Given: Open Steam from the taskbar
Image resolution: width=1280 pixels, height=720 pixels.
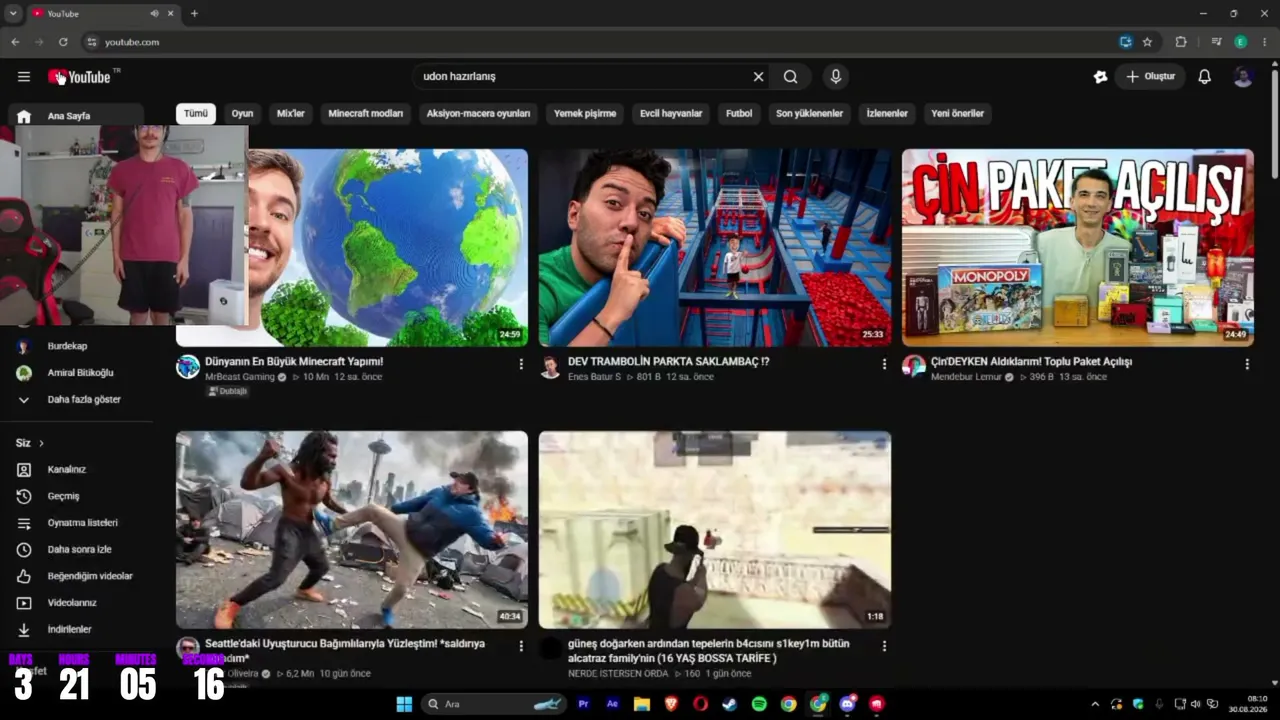Looking at the screenshot, I should tap(730, 704).
